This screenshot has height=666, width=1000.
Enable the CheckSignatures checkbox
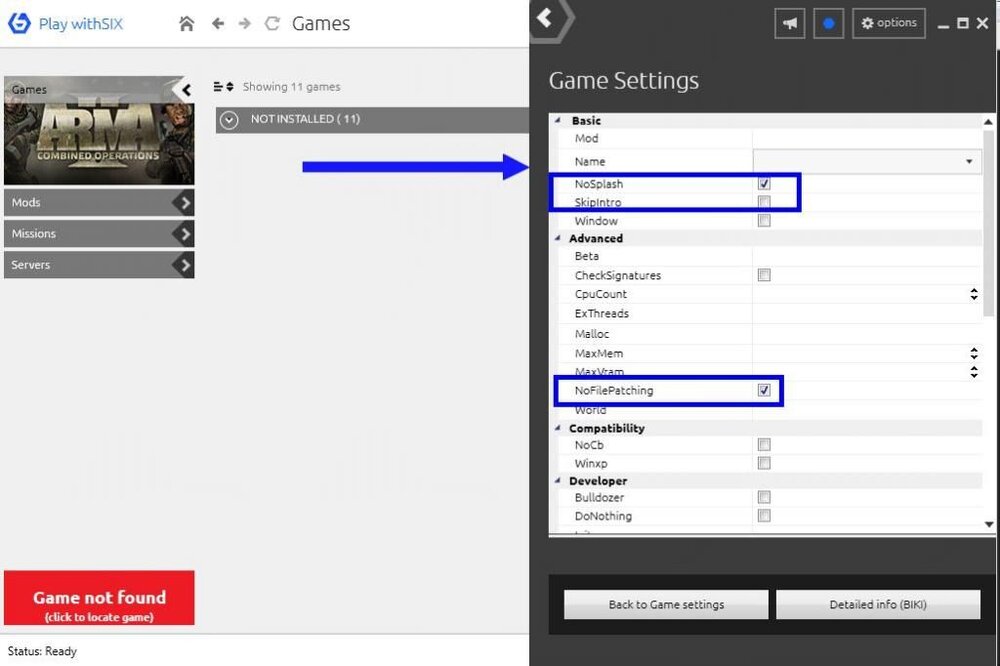(764, 275)
